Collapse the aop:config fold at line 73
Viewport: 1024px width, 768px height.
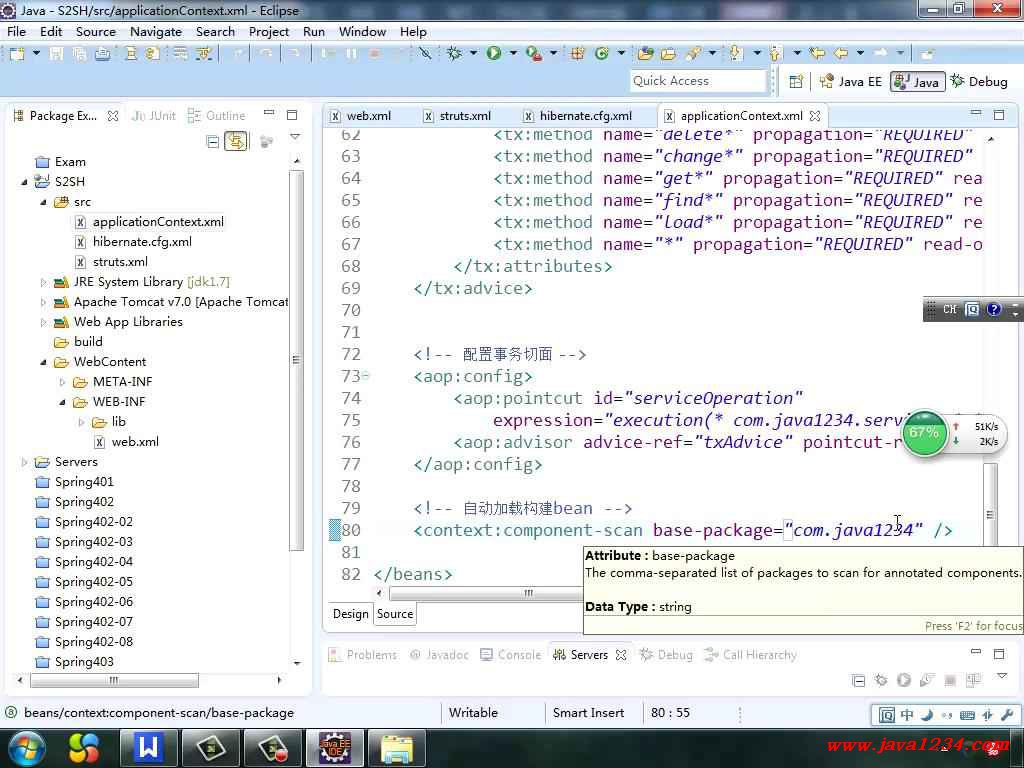366,376
